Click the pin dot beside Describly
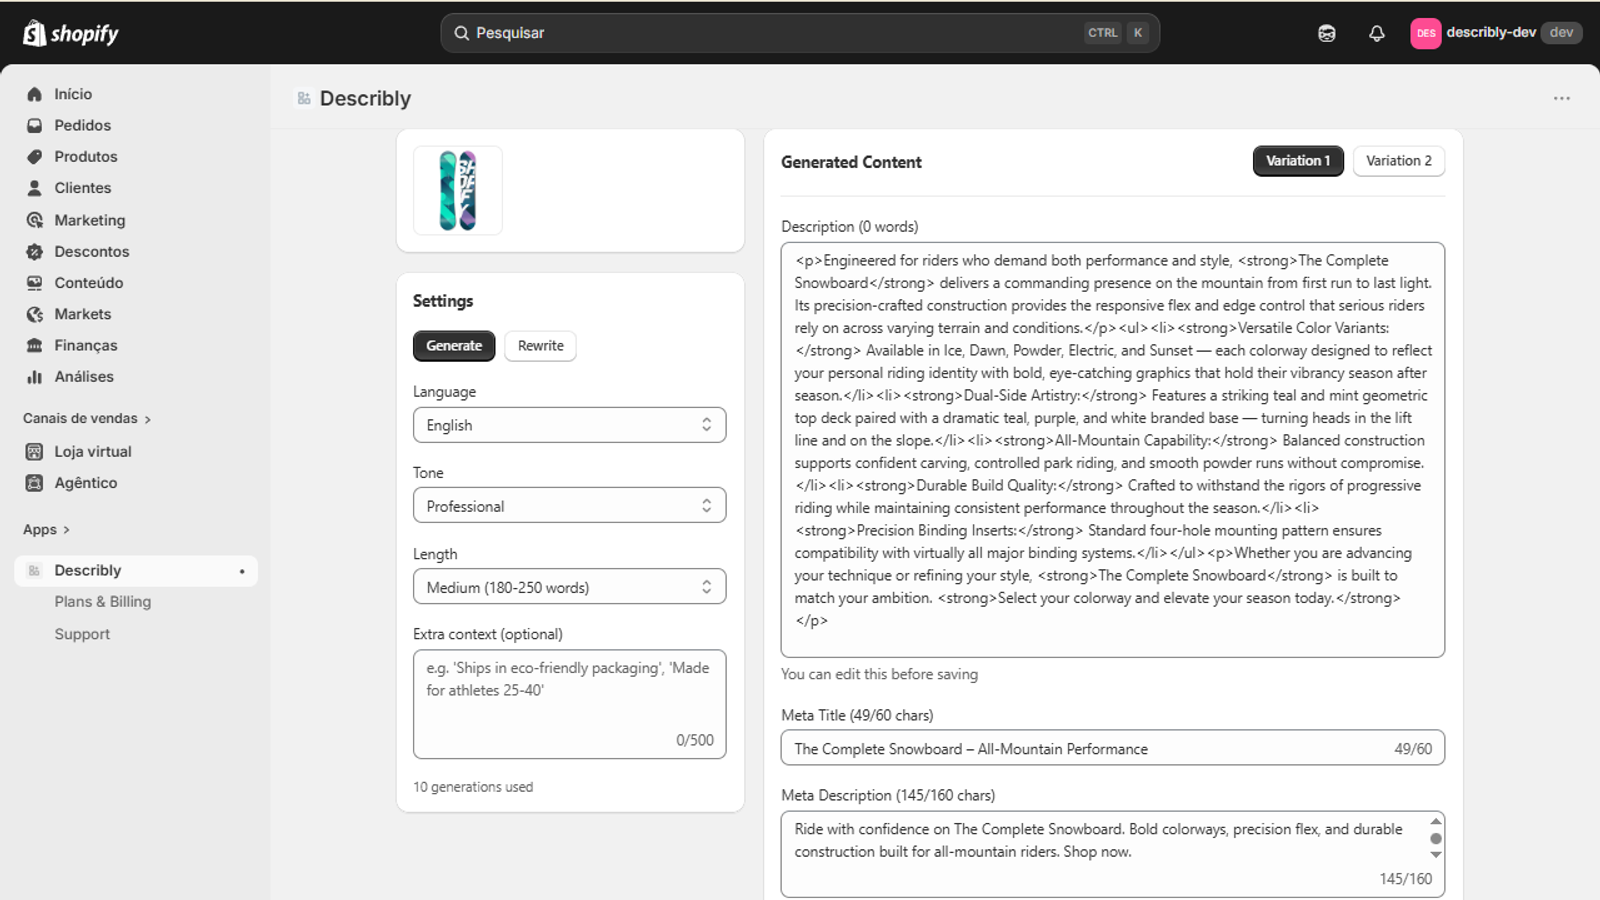The height and width of the screenshot is (900, 1600). (x=242, y=571)
